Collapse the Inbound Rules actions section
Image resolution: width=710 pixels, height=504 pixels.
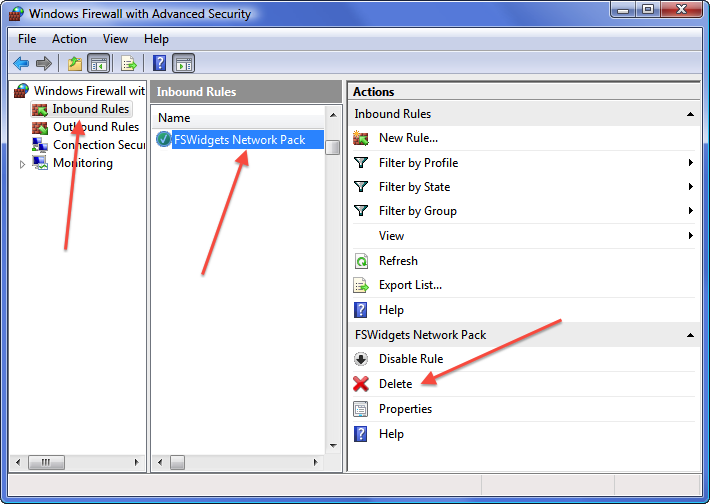pyautogui.click(x=690, y=114)
